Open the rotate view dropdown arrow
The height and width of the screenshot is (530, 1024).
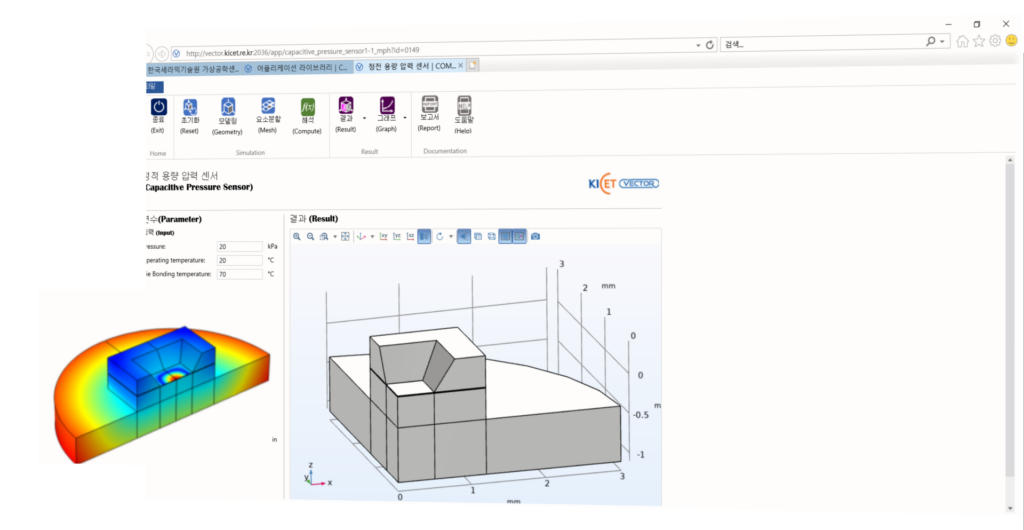[x=451, y=237]
